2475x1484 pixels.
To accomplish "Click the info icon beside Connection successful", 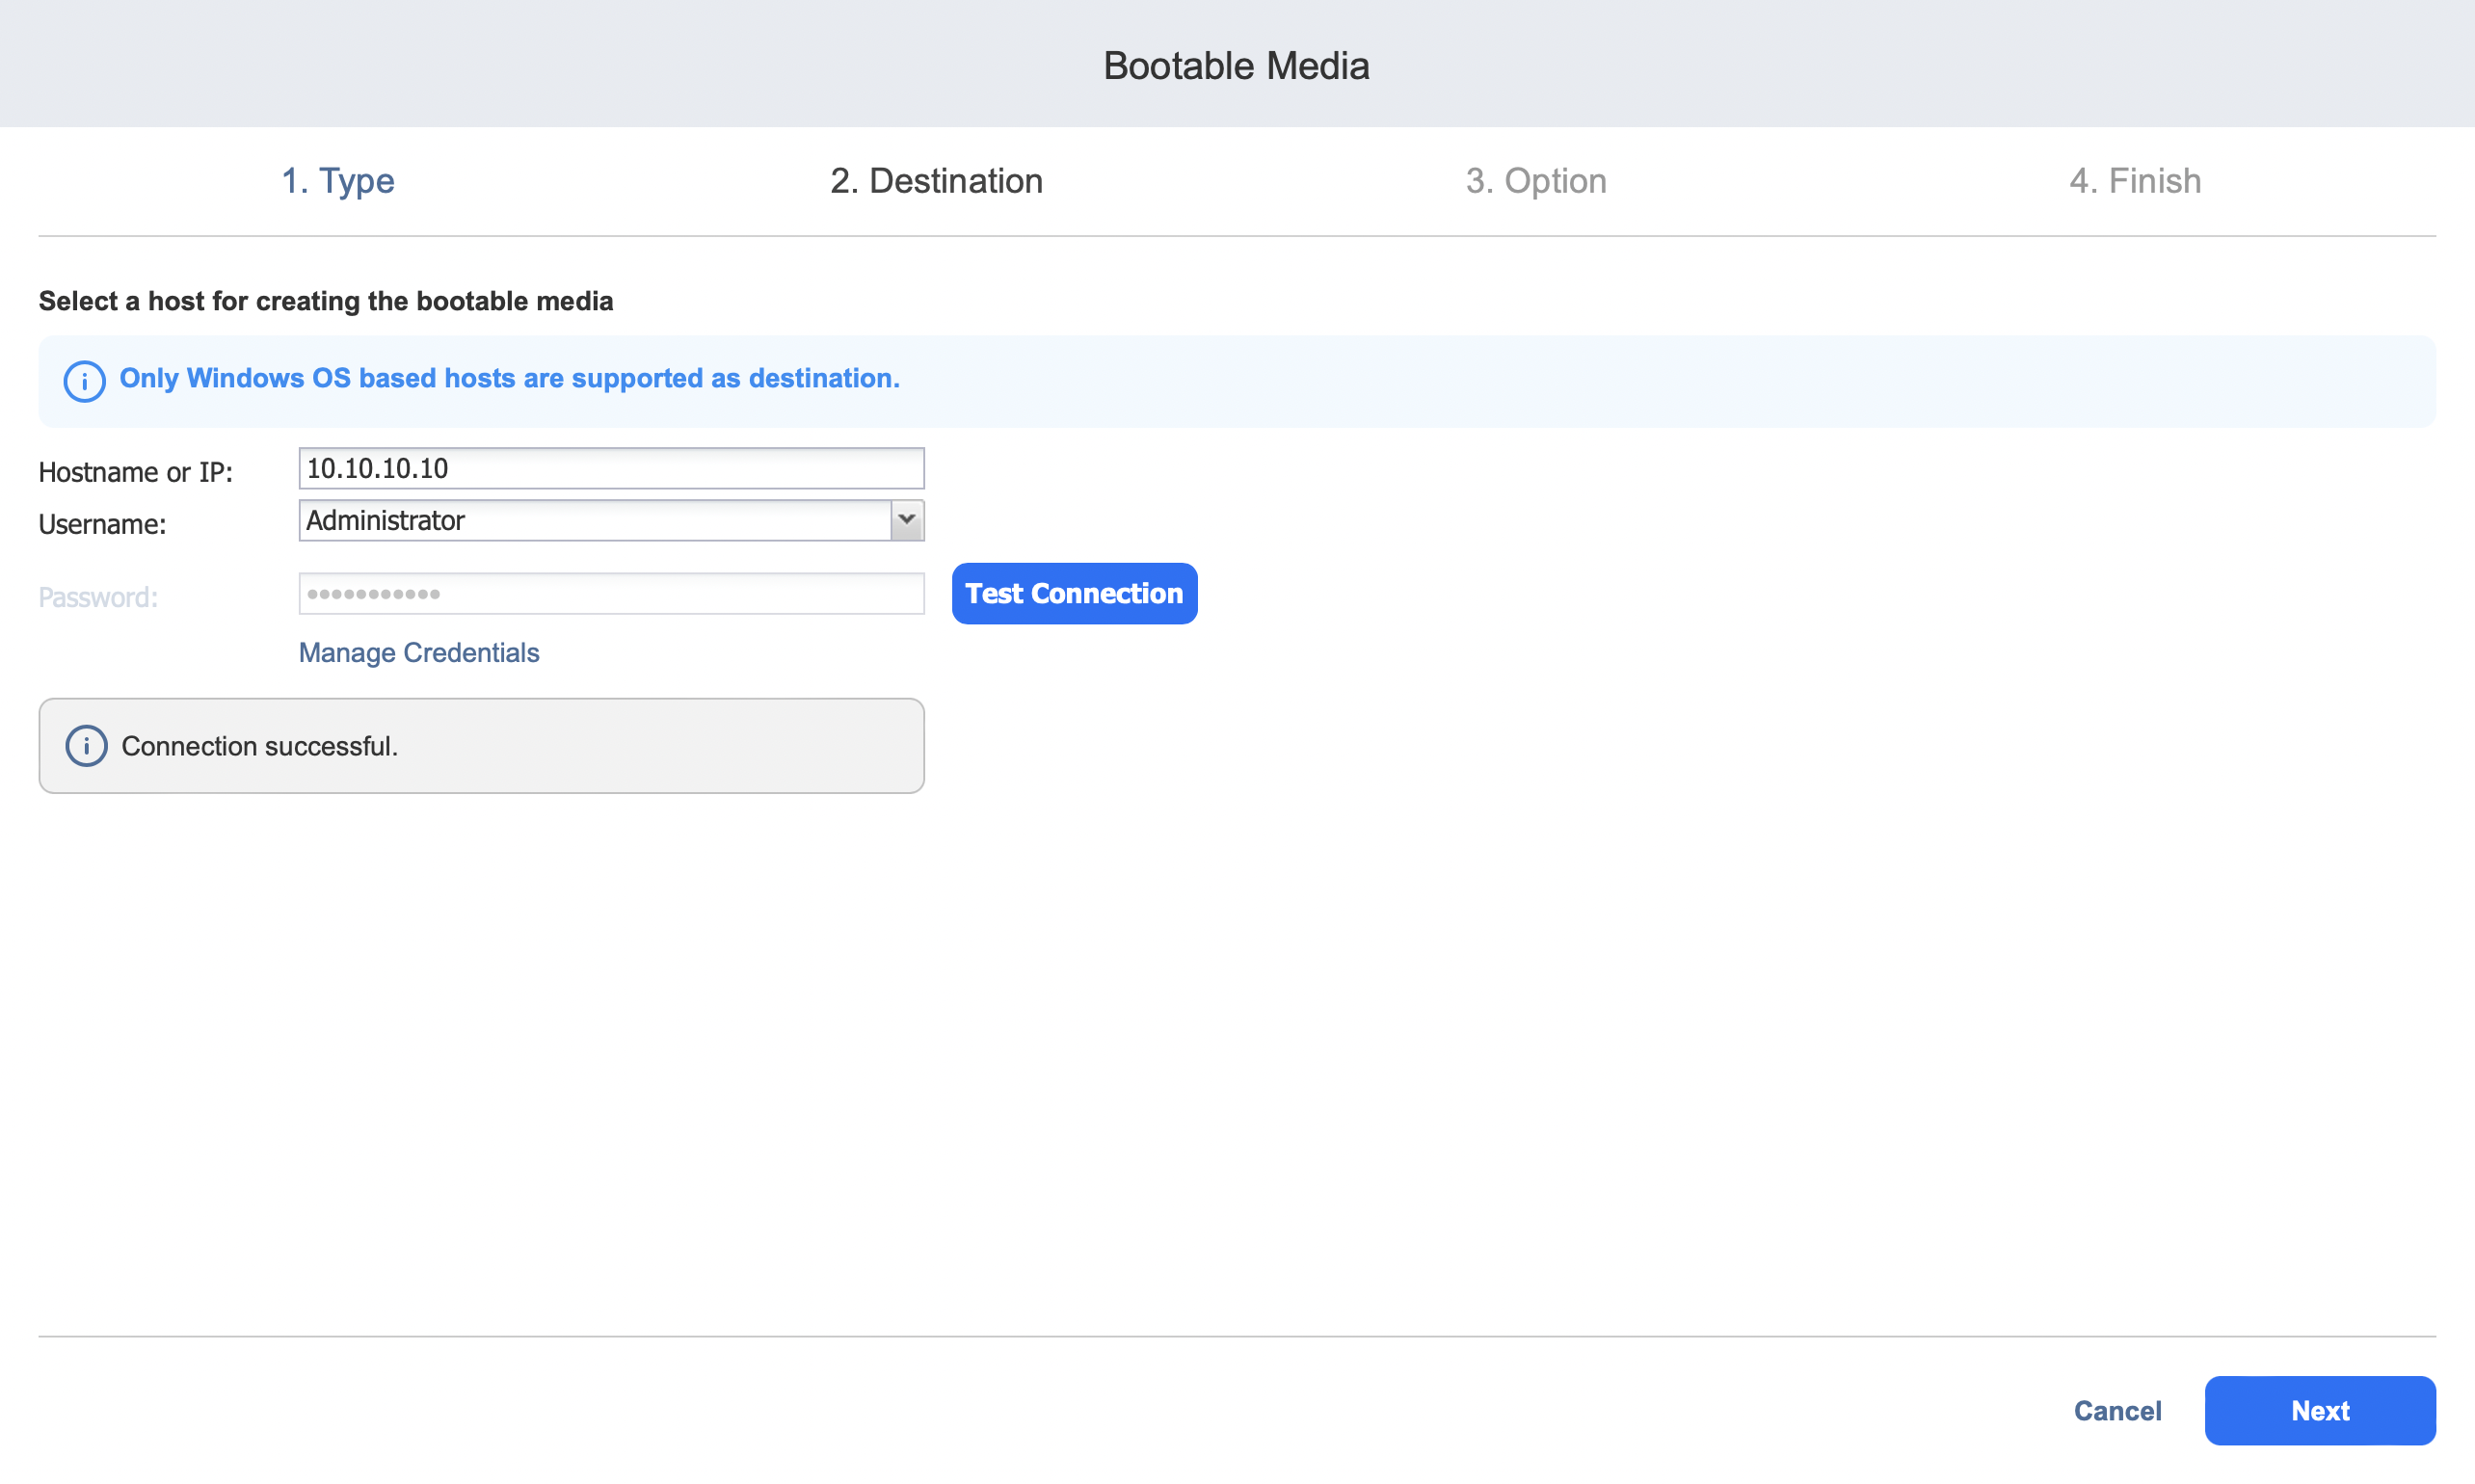I will pyautogui.click(x=86, y=746).
